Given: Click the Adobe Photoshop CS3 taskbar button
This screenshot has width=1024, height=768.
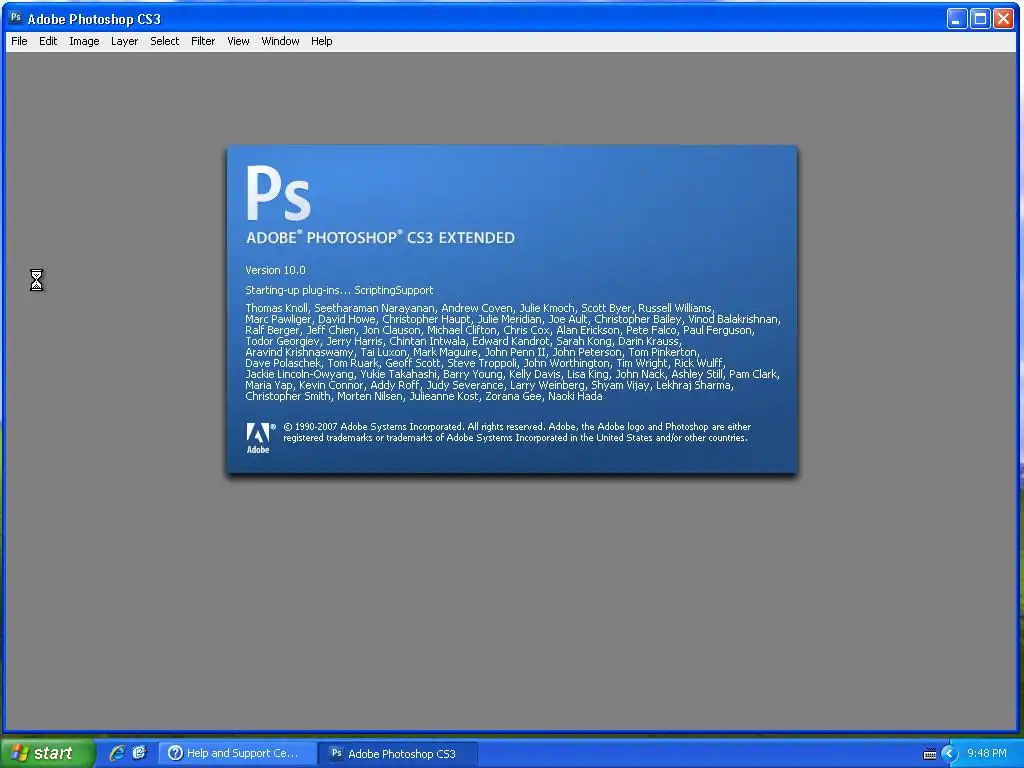Looking at the screenshot, I should 398,753.
